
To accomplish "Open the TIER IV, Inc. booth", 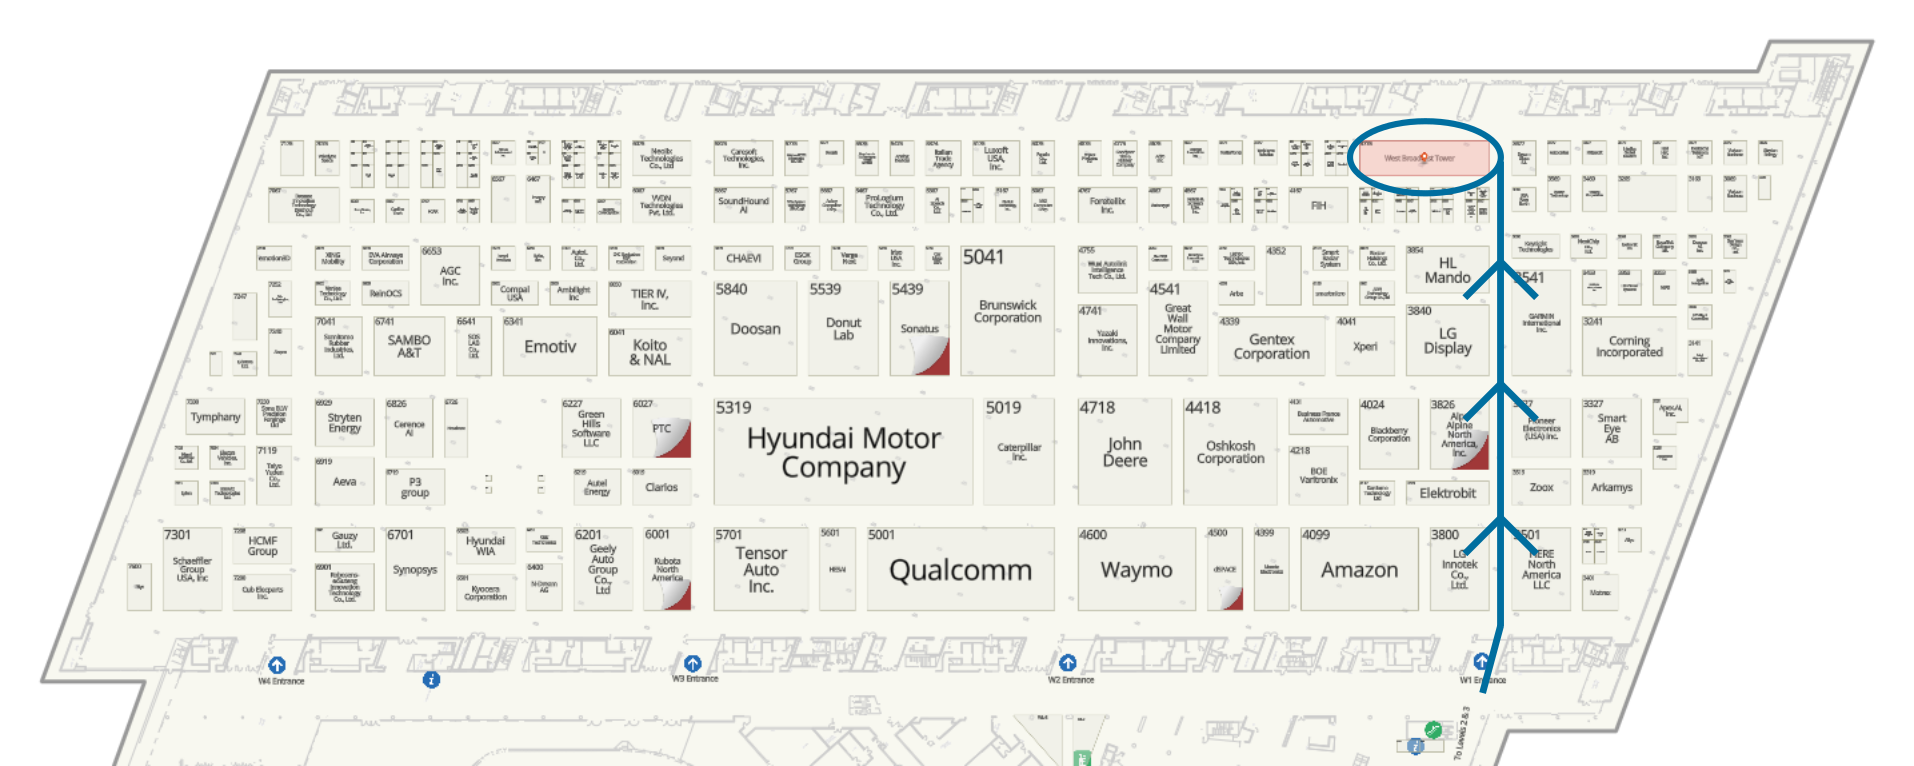I will [649, 299].
